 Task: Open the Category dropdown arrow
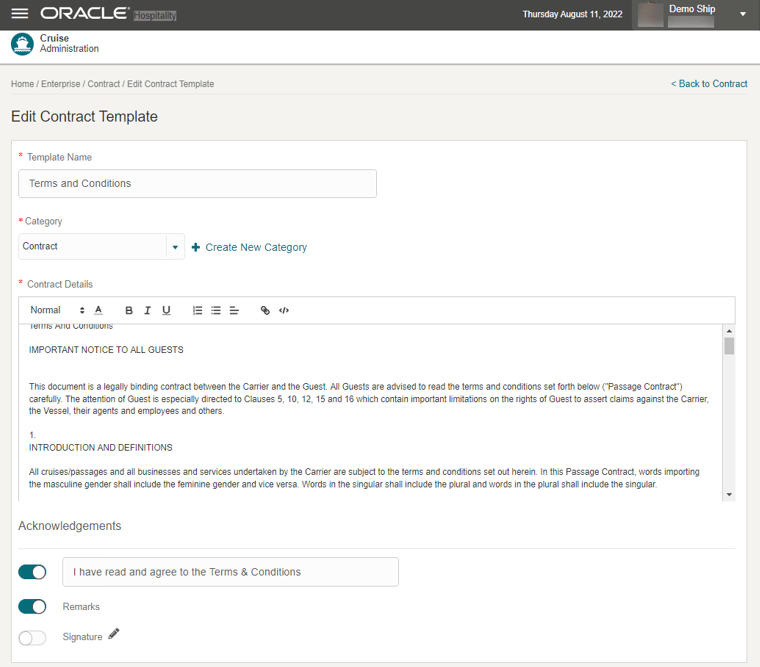175,247
